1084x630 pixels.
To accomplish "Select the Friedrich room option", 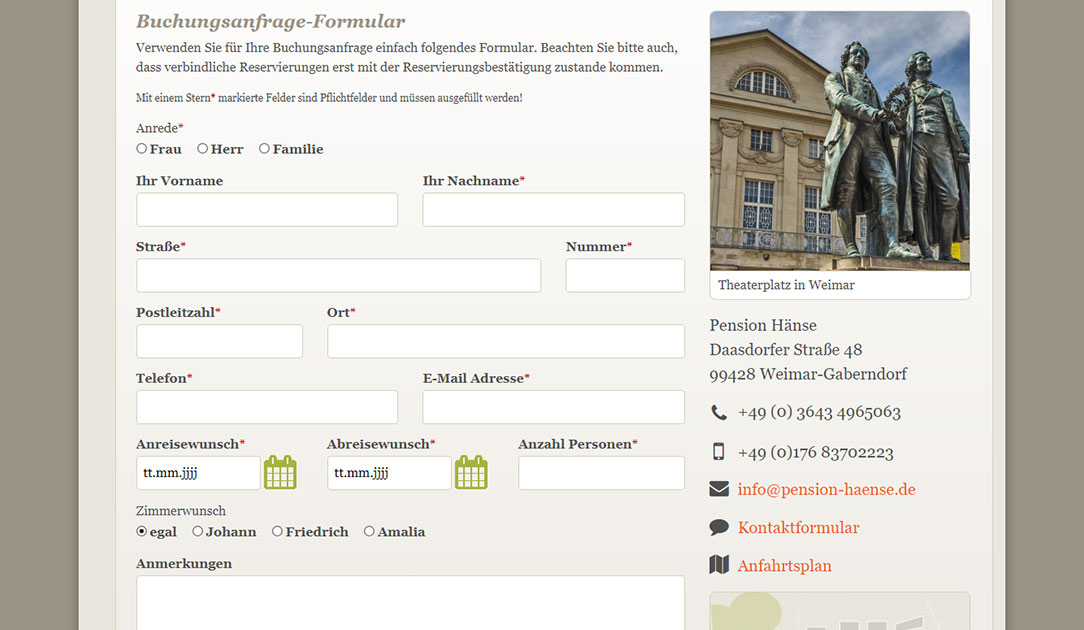I will pyautogui.click(x=278, y=532).
